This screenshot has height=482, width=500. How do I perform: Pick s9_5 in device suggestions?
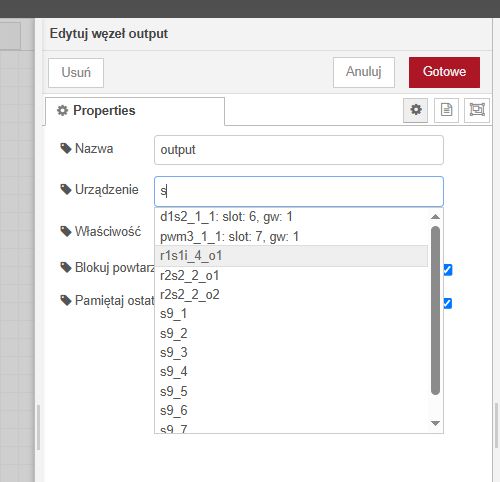[x=291, y=391]
